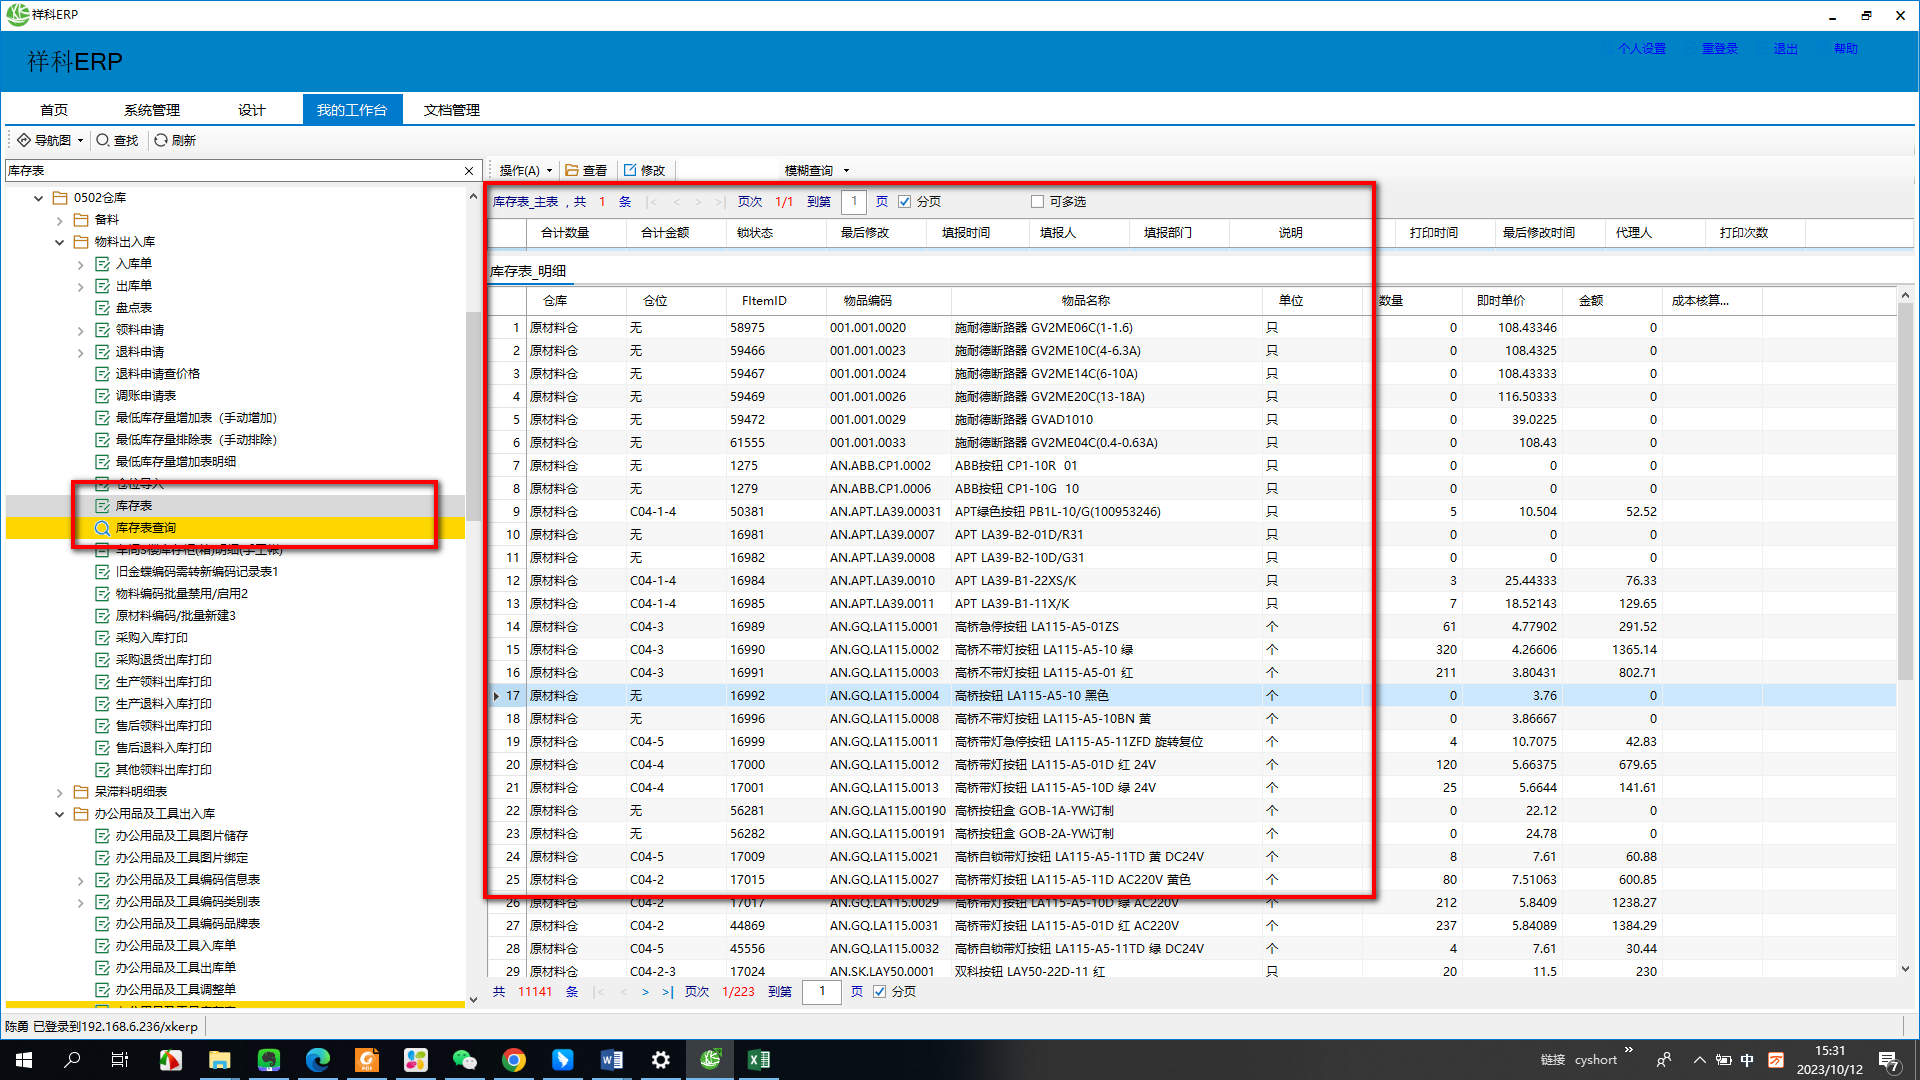Enable the 可多选 checkbox
Viewport: 1920px width, 1080px height.
point(1037,202)
